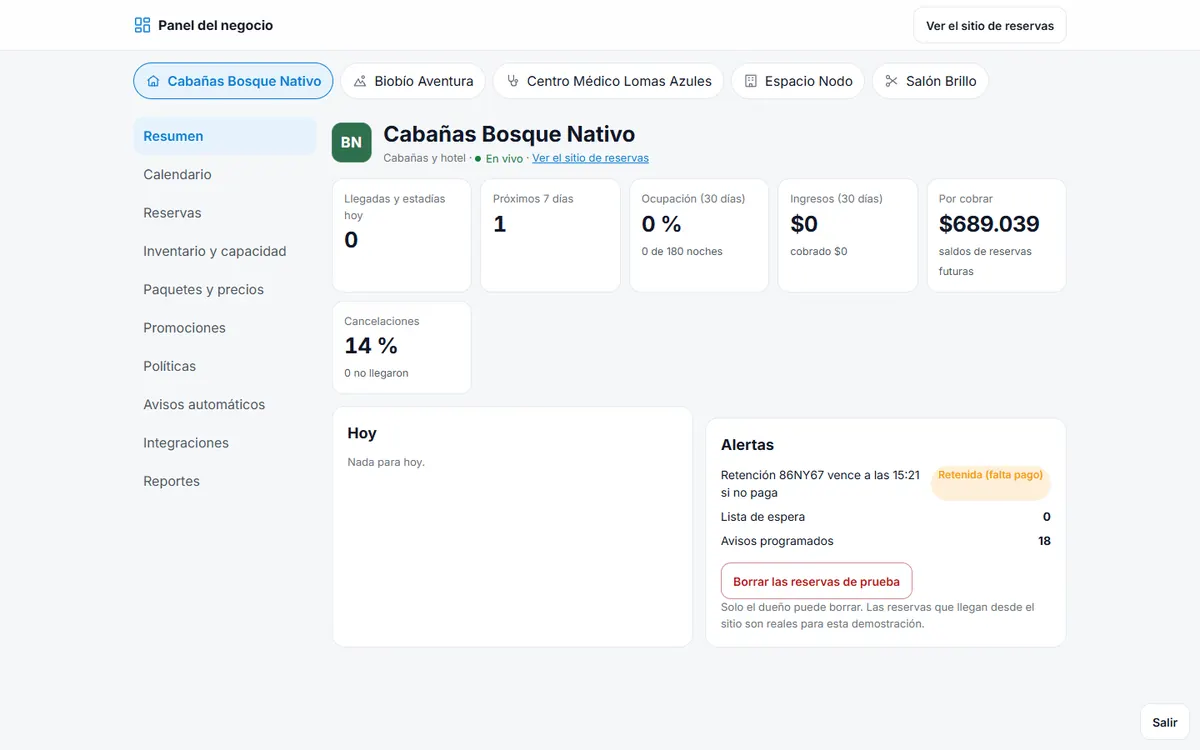Click the Panel del negocio grid icon
The image size is (1200, 750).
[143, 25]
